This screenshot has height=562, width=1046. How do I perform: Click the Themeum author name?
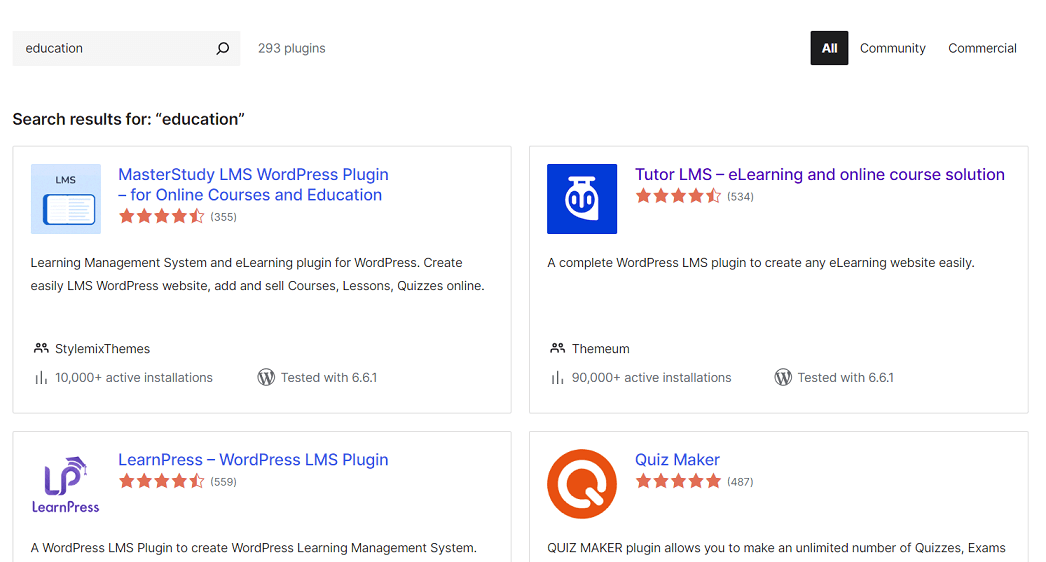600,348
